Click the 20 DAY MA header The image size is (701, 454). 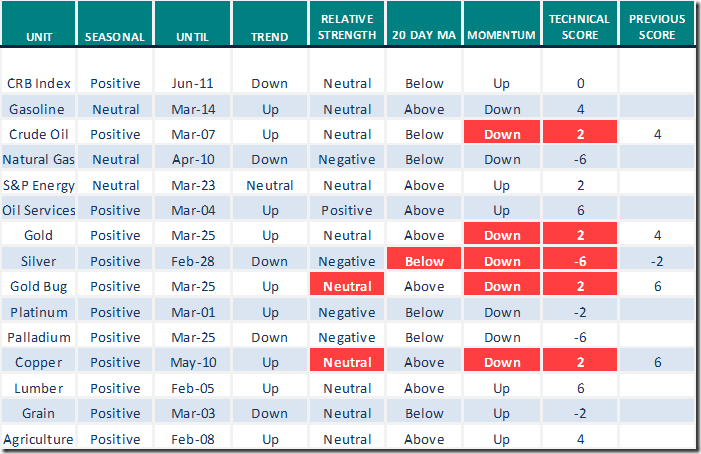pyautogui.click(x=424, y=37)
